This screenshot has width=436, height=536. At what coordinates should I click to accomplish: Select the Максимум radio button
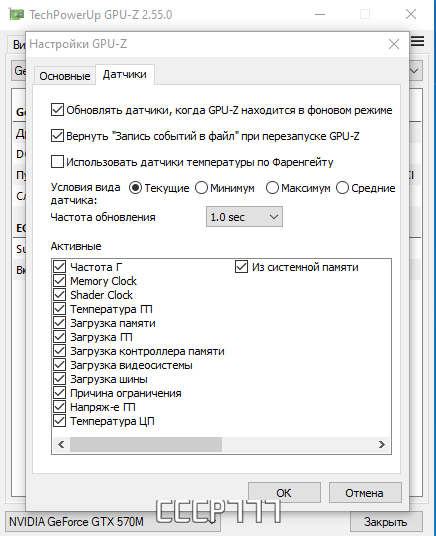(272, 188)
